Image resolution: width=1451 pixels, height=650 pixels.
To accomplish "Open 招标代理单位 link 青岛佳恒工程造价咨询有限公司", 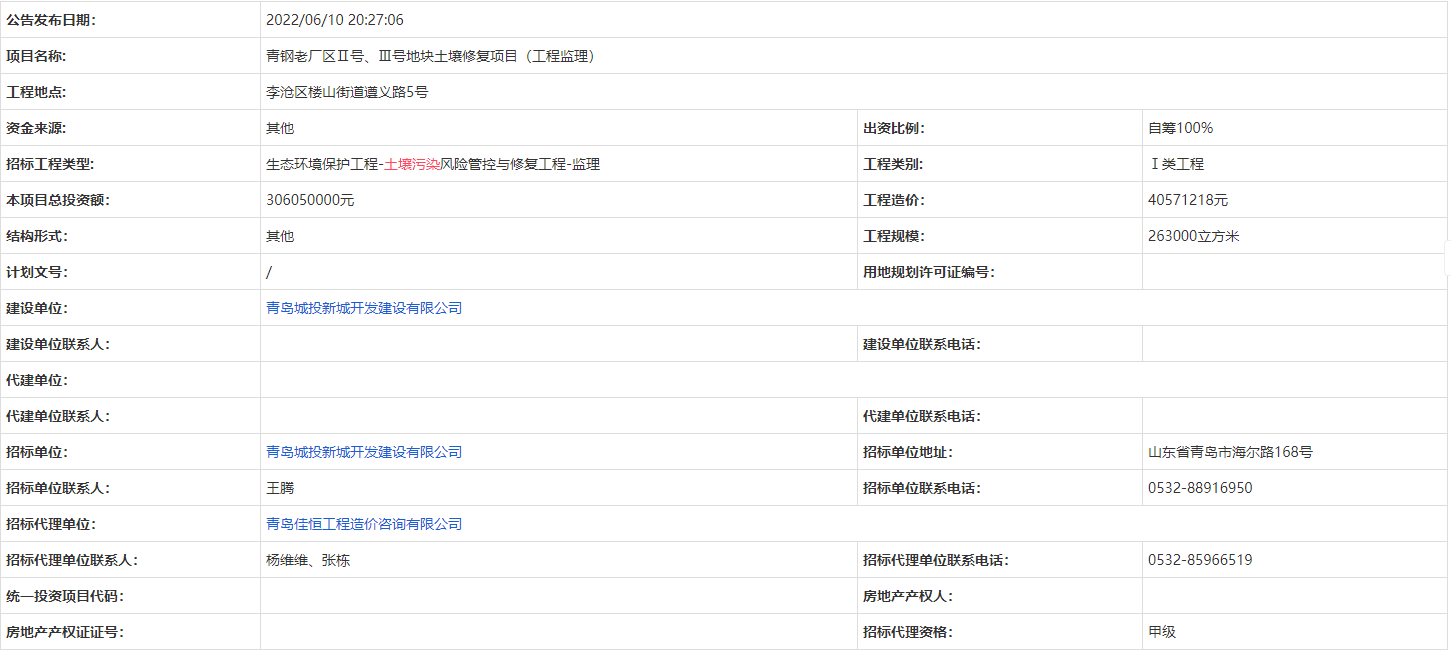I will (364, 524).
